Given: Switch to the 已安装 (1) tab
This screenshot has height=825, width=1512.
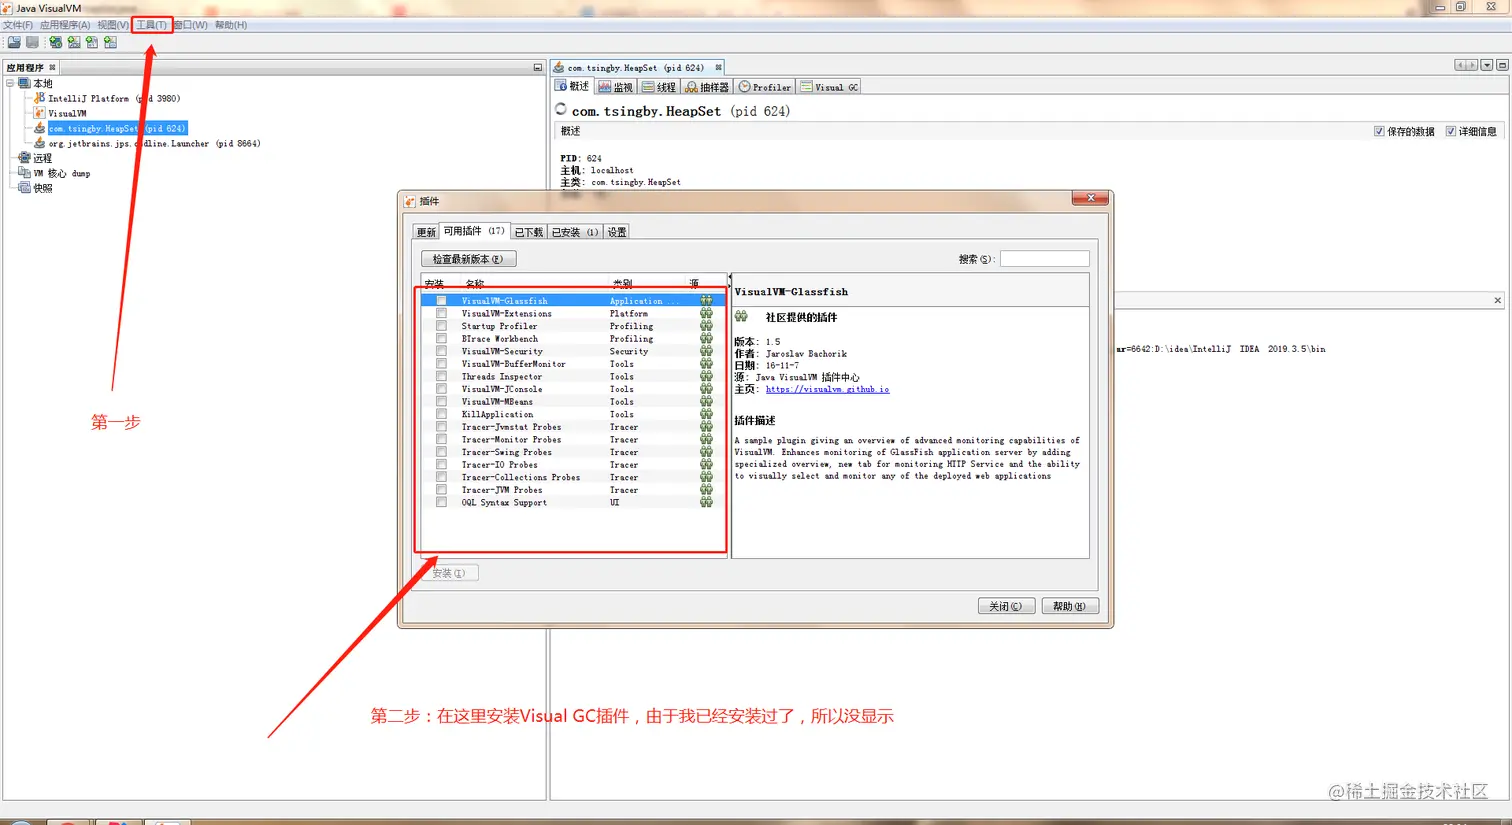Looking at the screenshot, I should tap(575, 232).
